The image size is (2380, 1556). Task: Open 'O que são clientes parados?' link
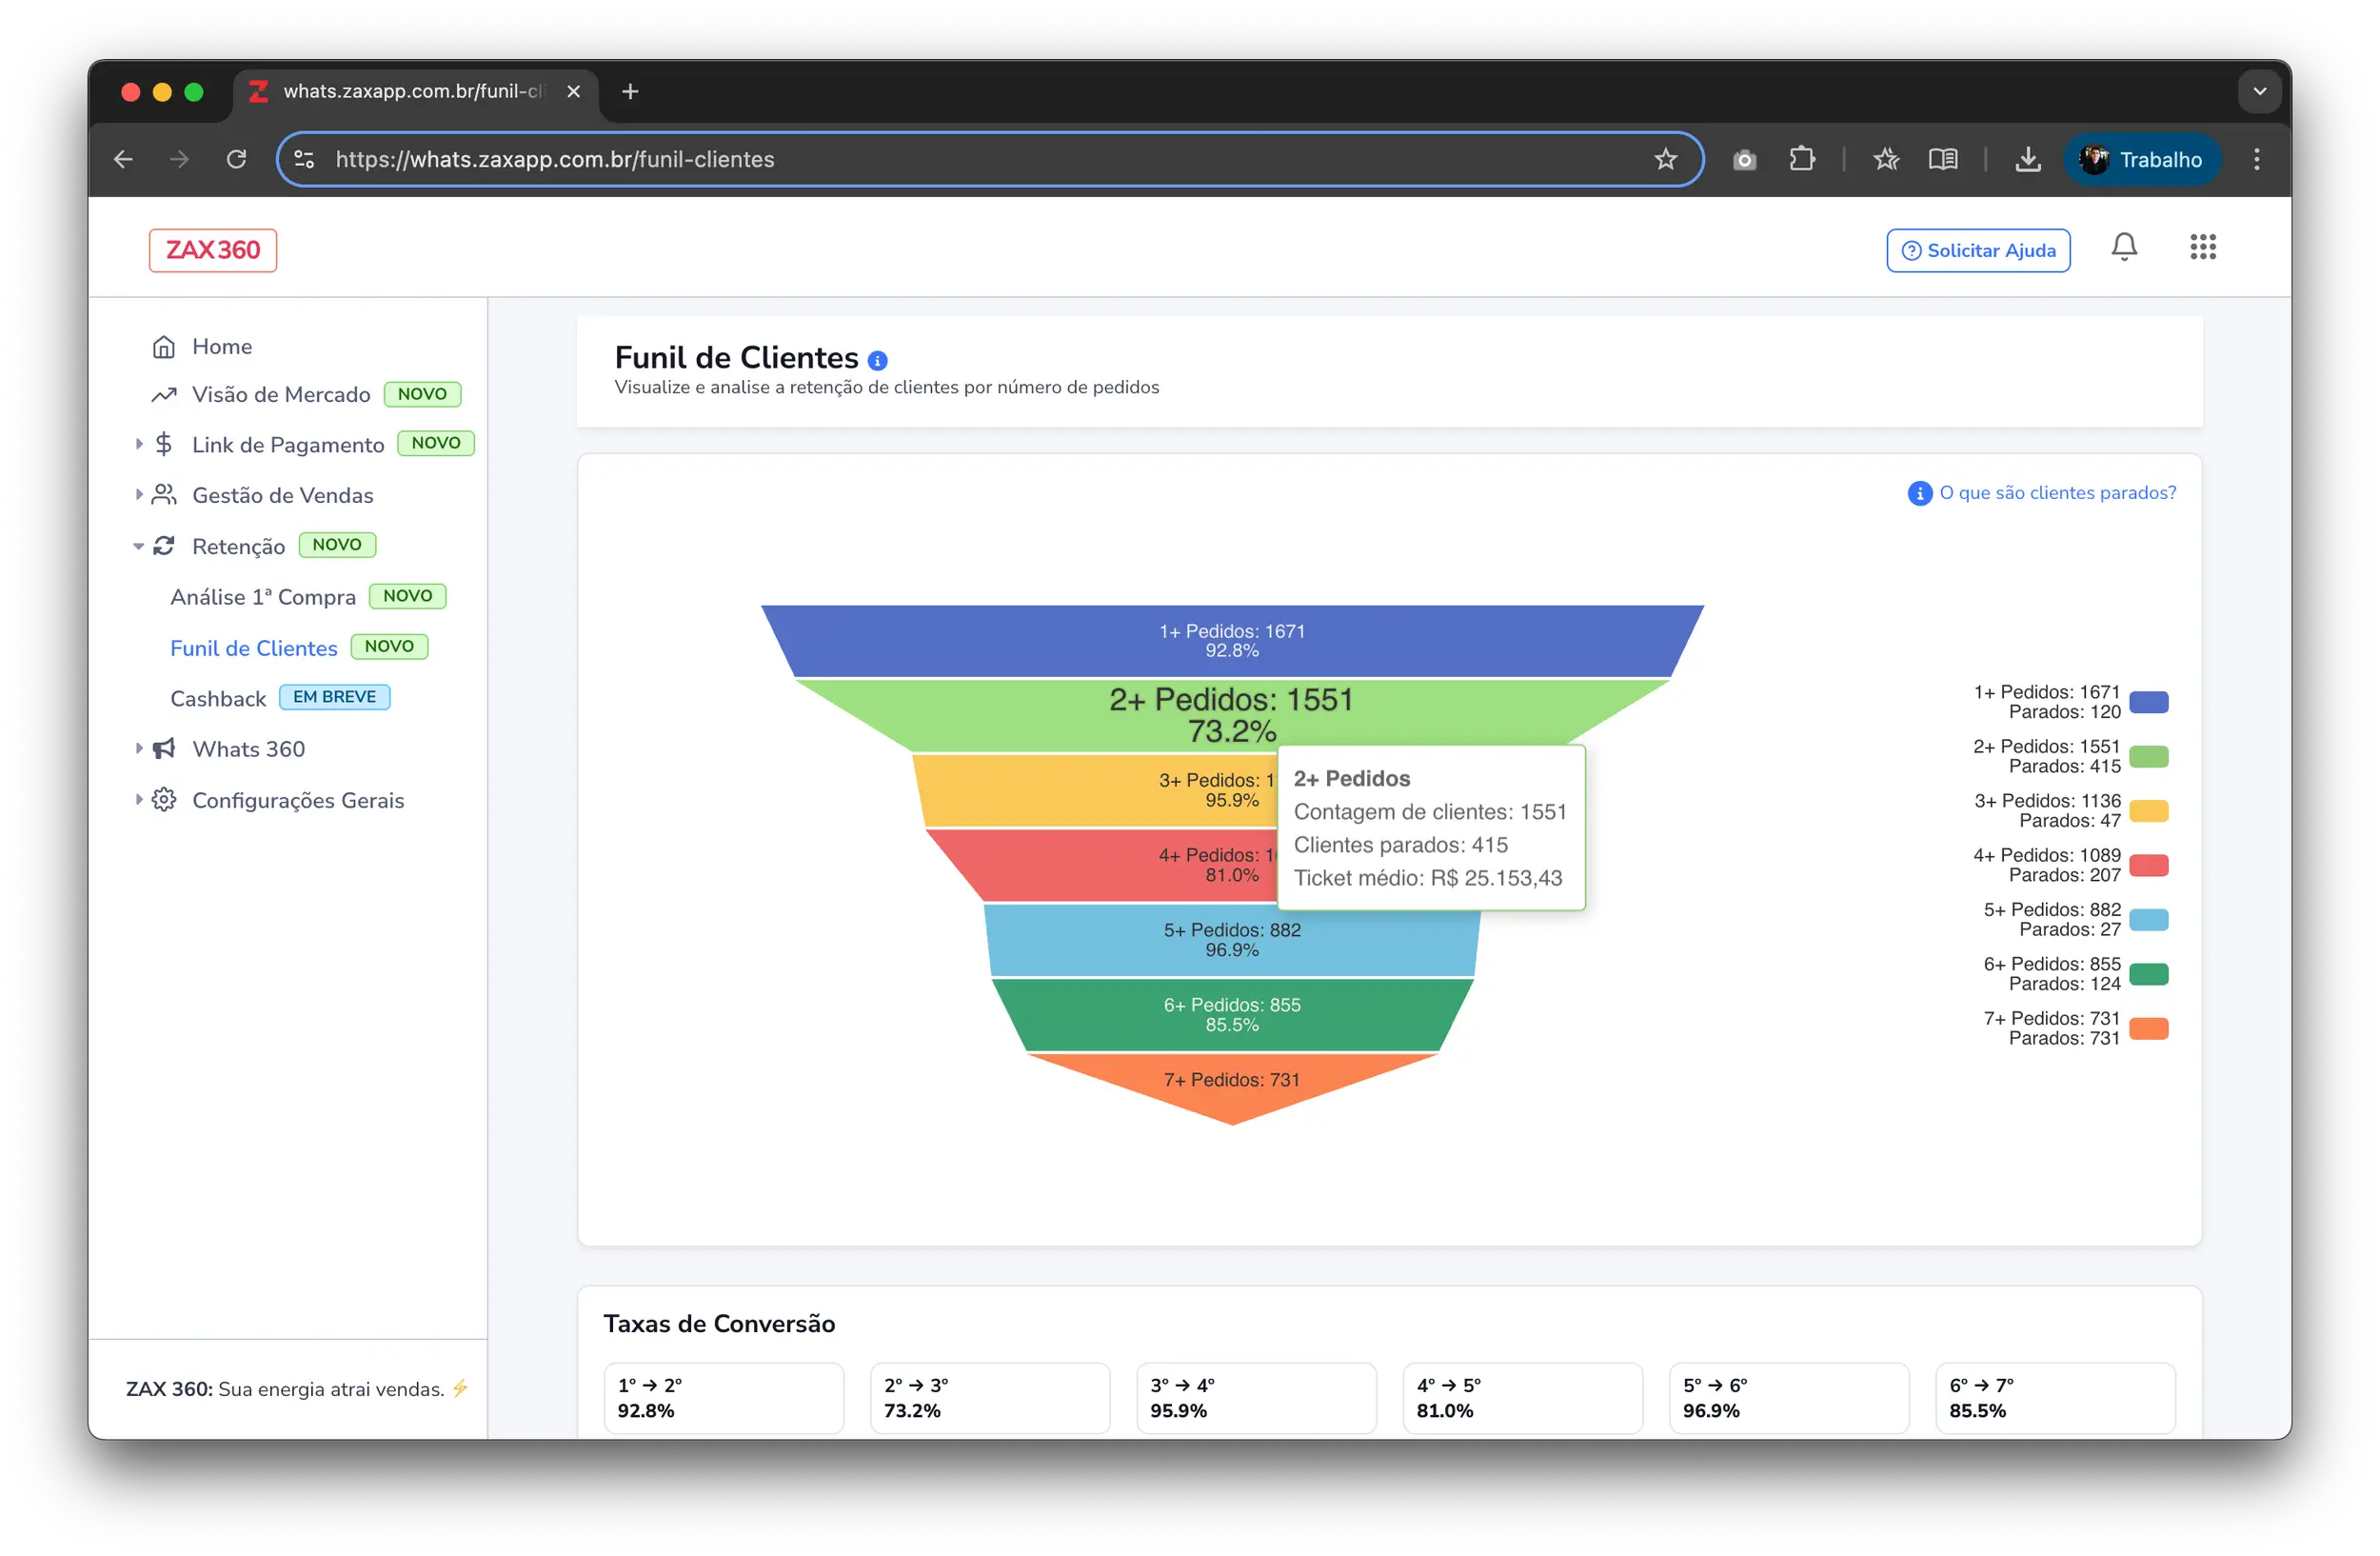coord(2056,493)
